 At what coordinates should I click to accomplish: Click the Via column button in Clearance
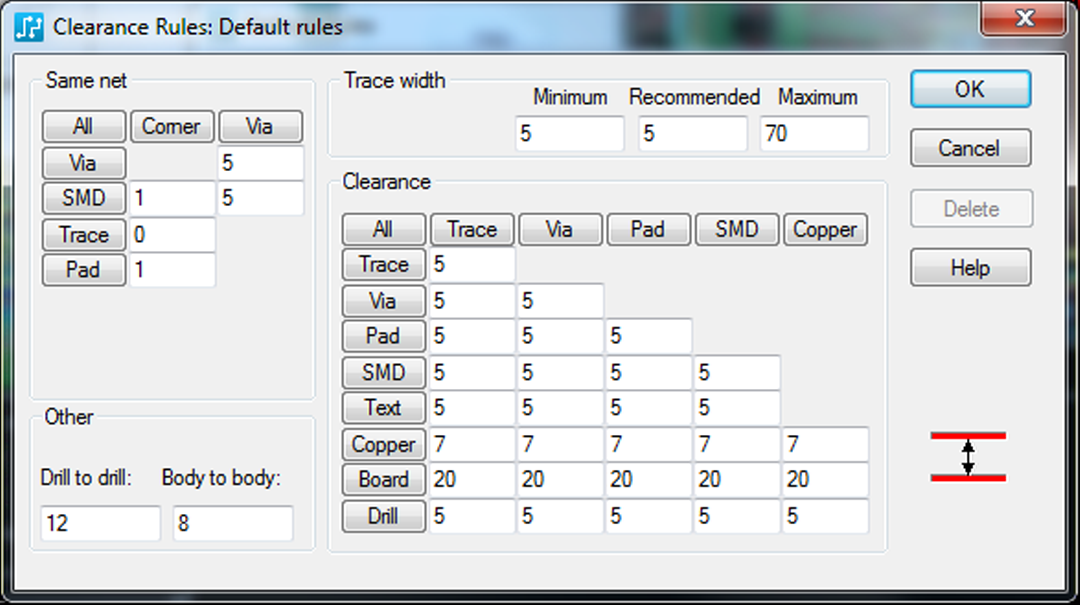pos(560,229)
